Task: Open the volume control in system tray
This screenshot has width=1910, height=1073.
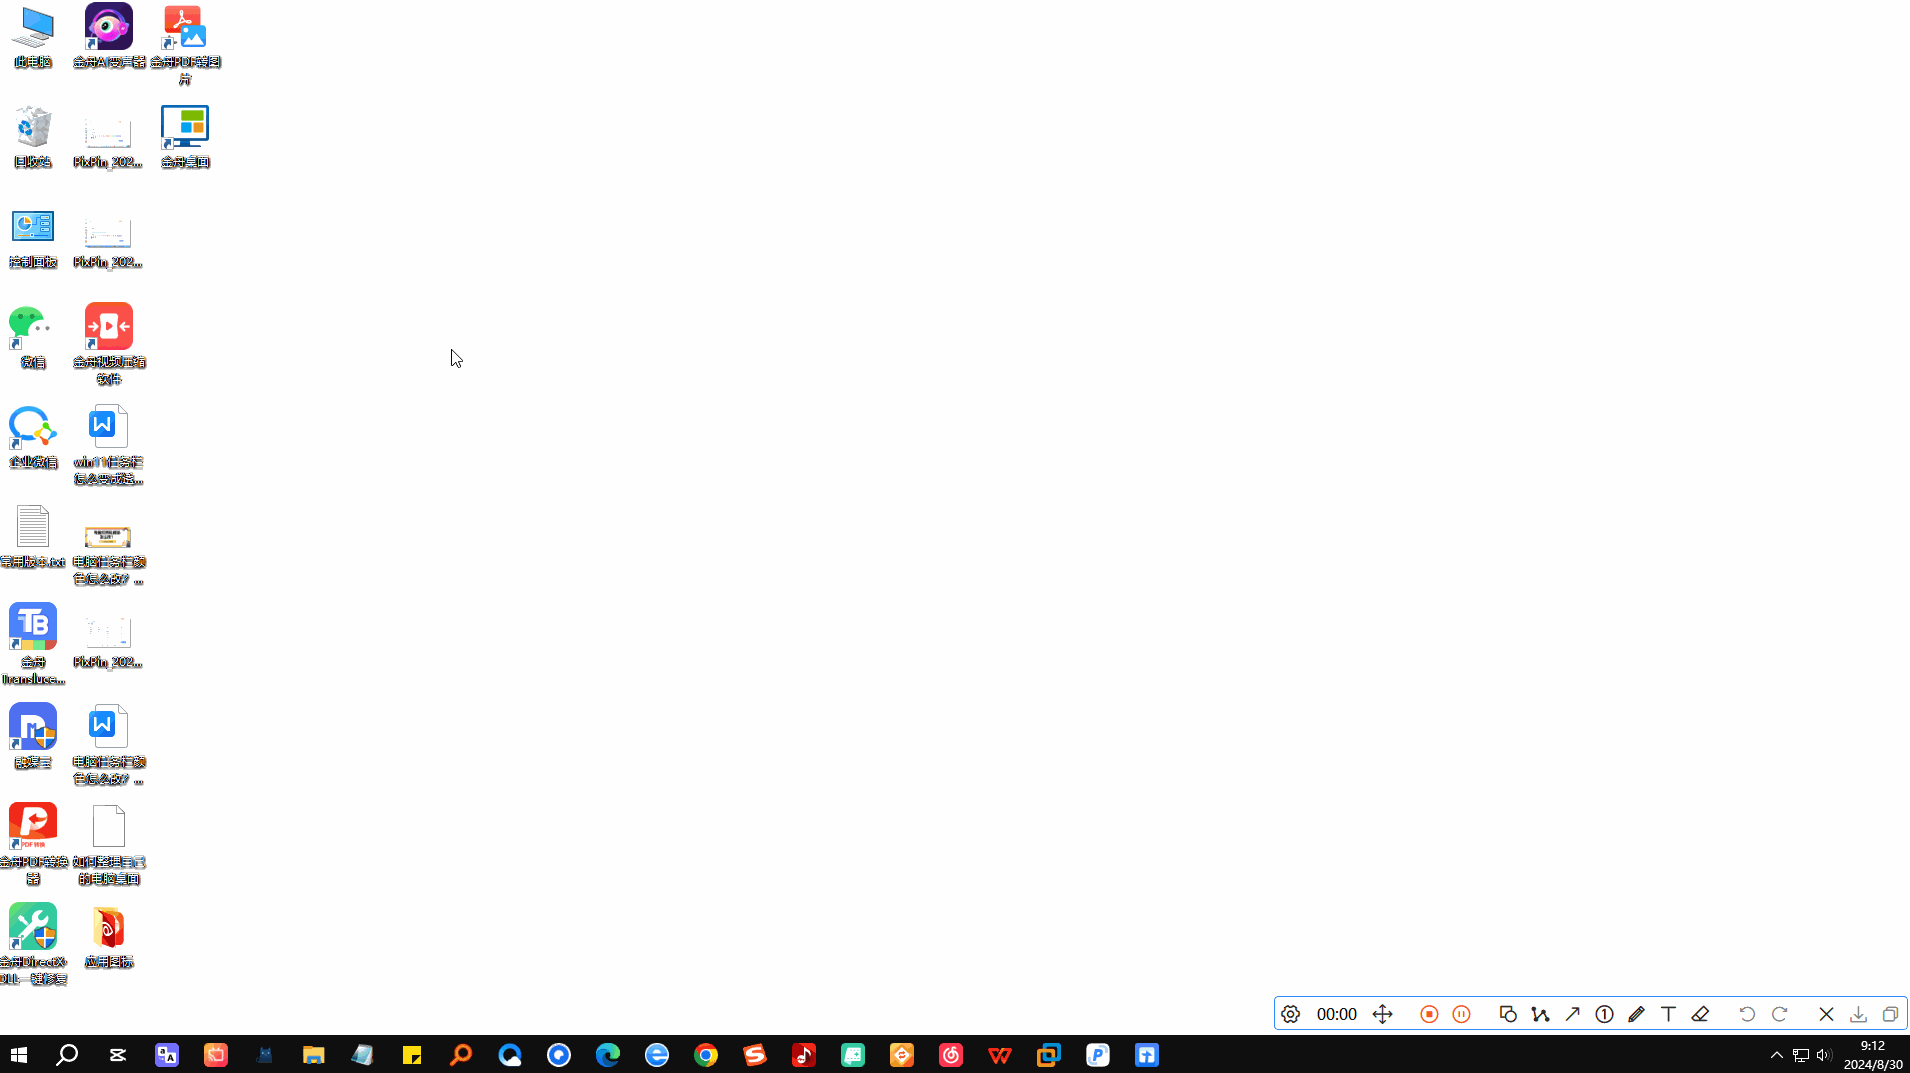Action: 1823,1055
